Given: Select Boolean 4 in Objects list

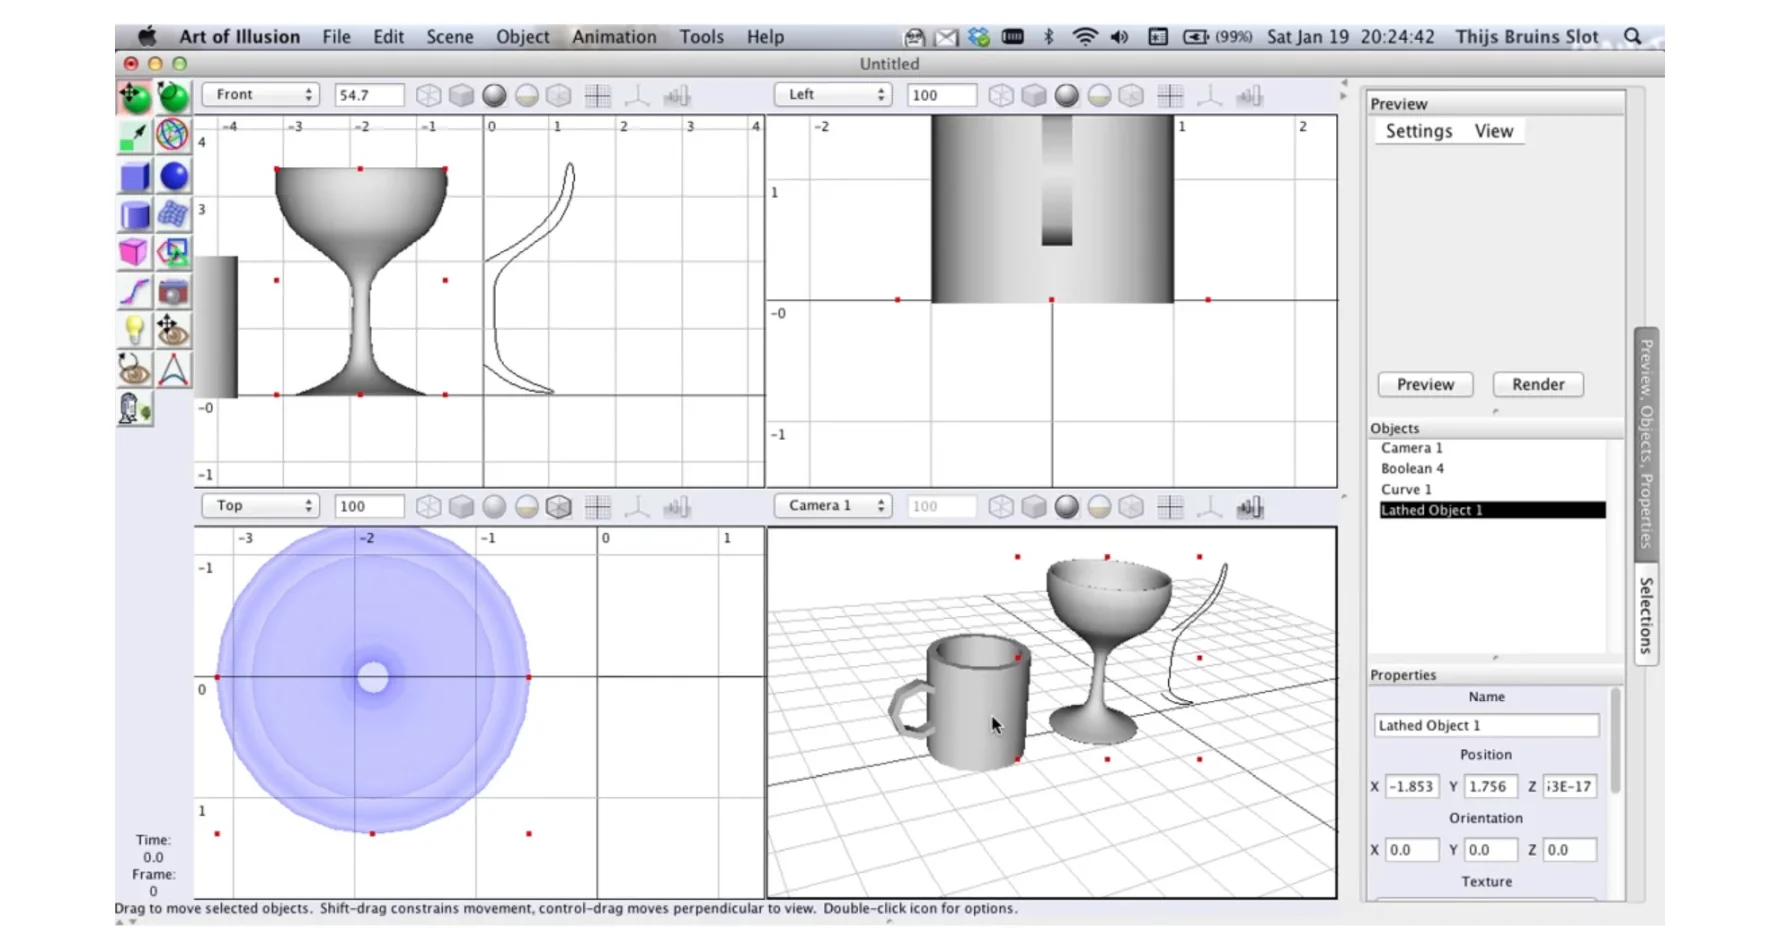Looking at the screenshot, I should pyautogui.click(x=1412, y=469).
